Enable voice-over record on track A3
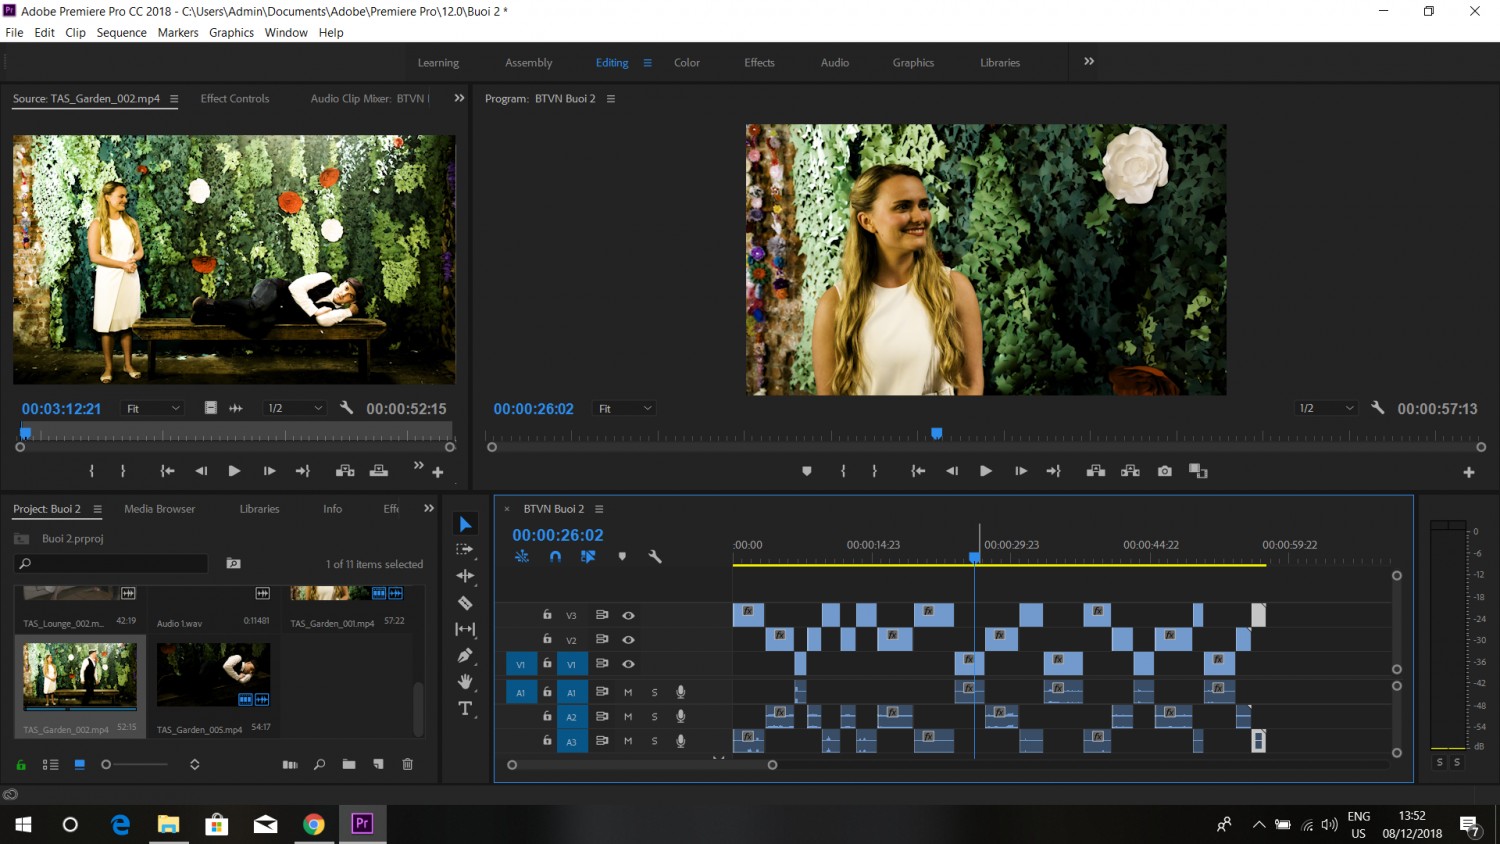The width and height of the screenshot is (1500, 844). pyautogui.click(x=681, y=741)
